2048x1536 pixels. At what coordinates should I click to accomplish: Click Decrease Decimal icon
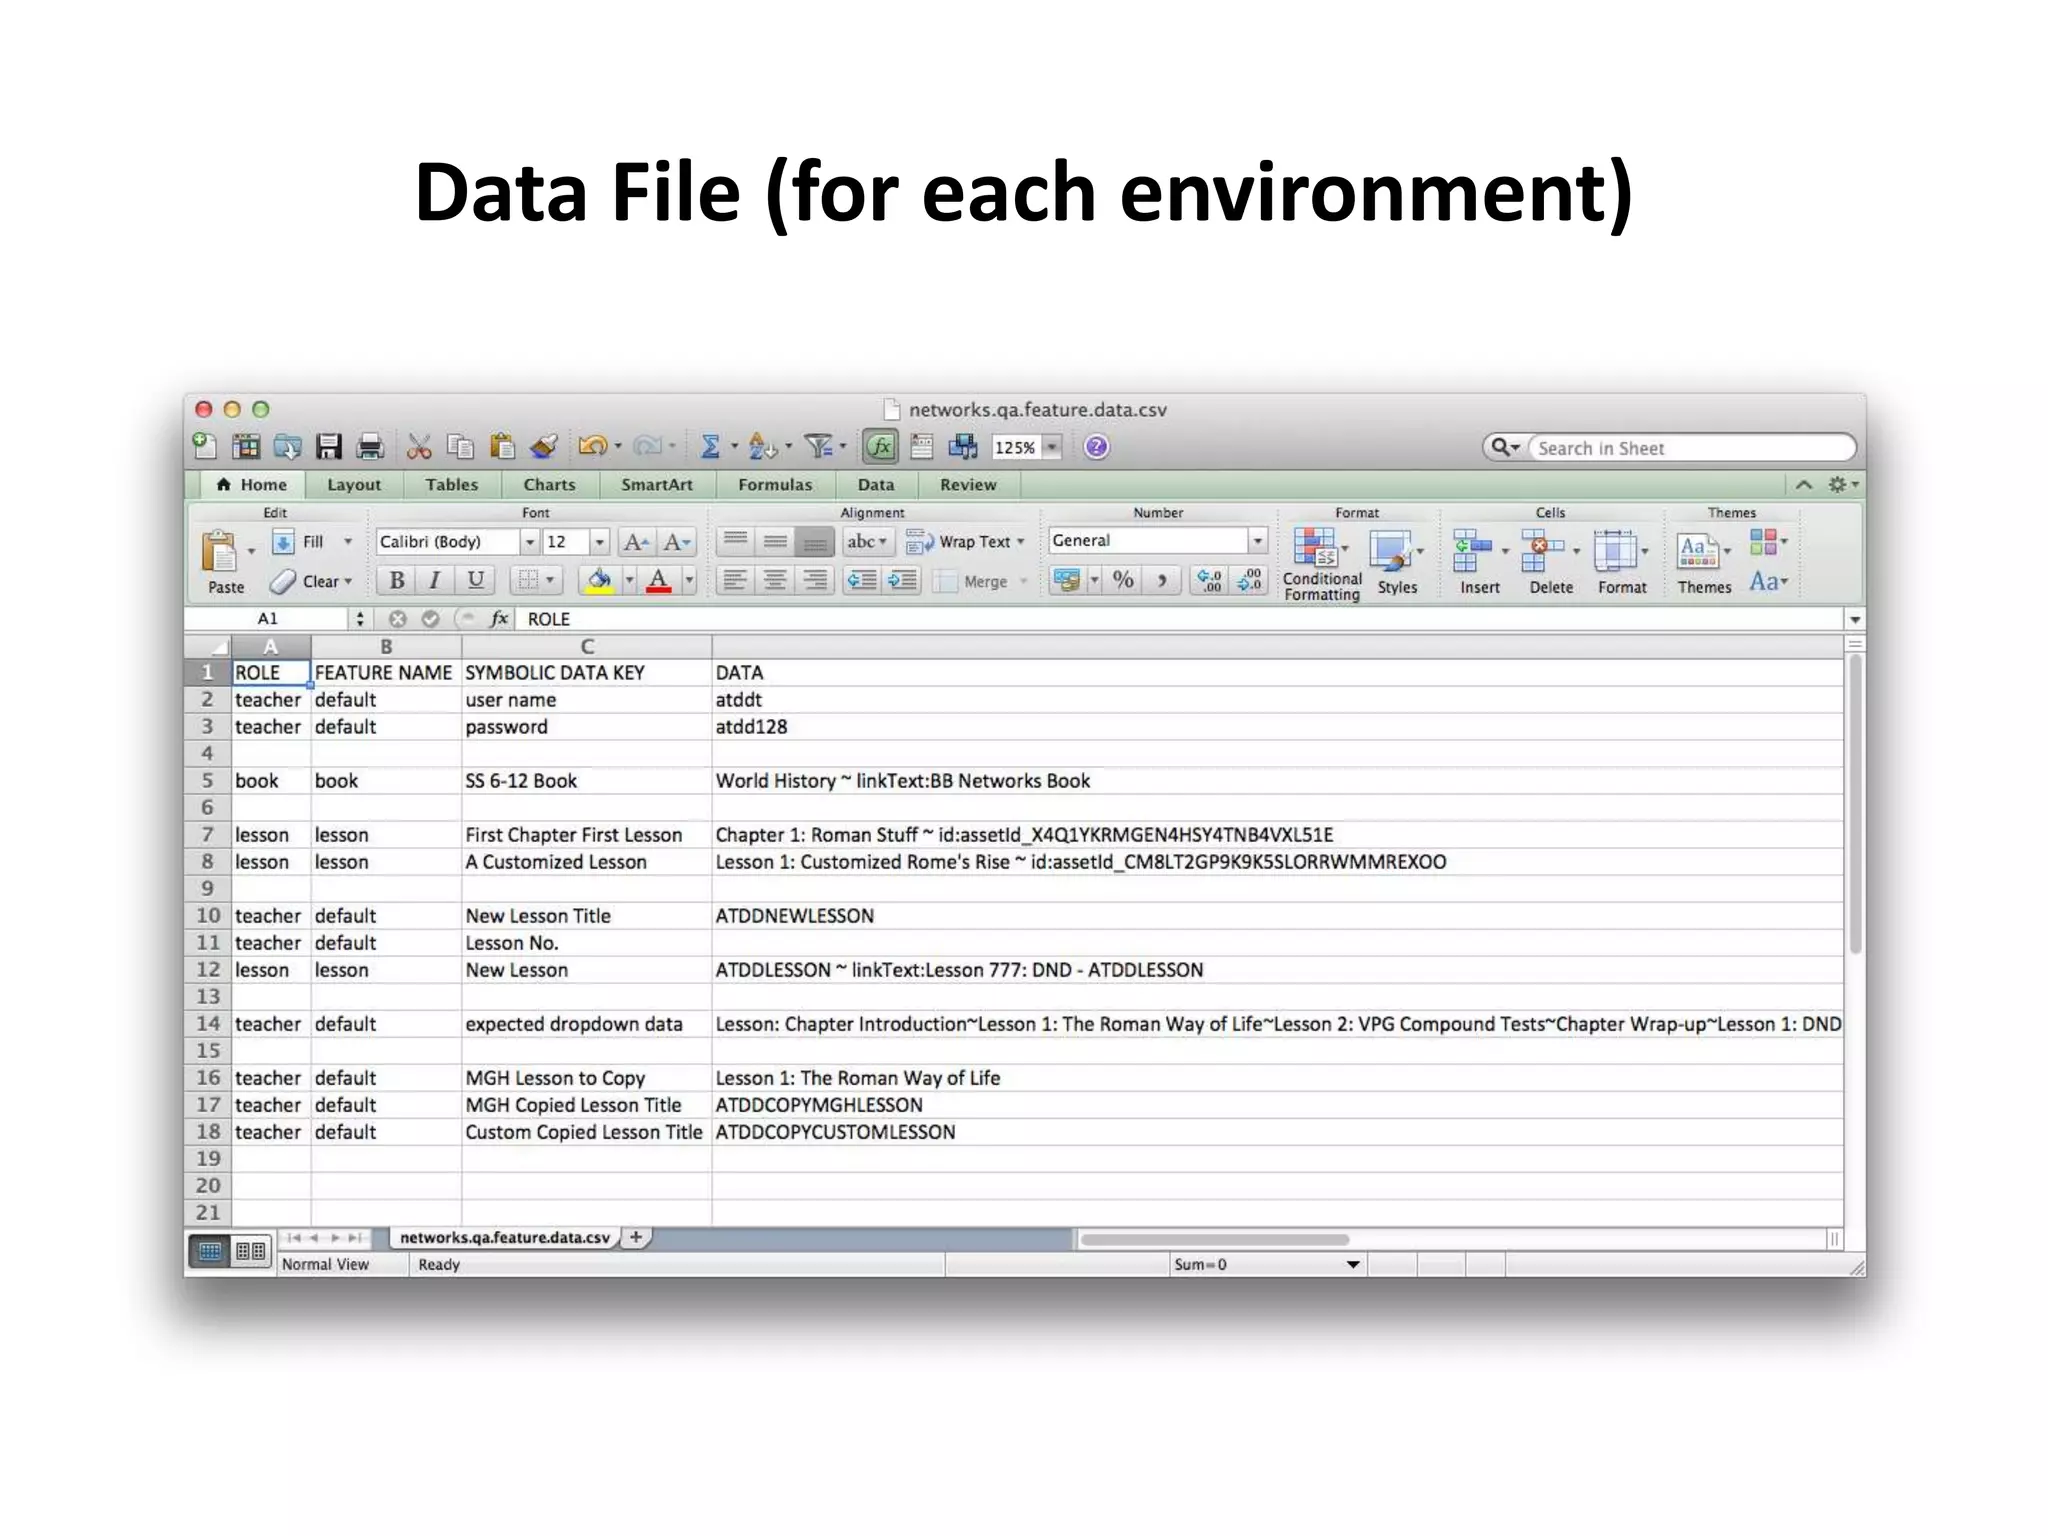(1250, 580)
